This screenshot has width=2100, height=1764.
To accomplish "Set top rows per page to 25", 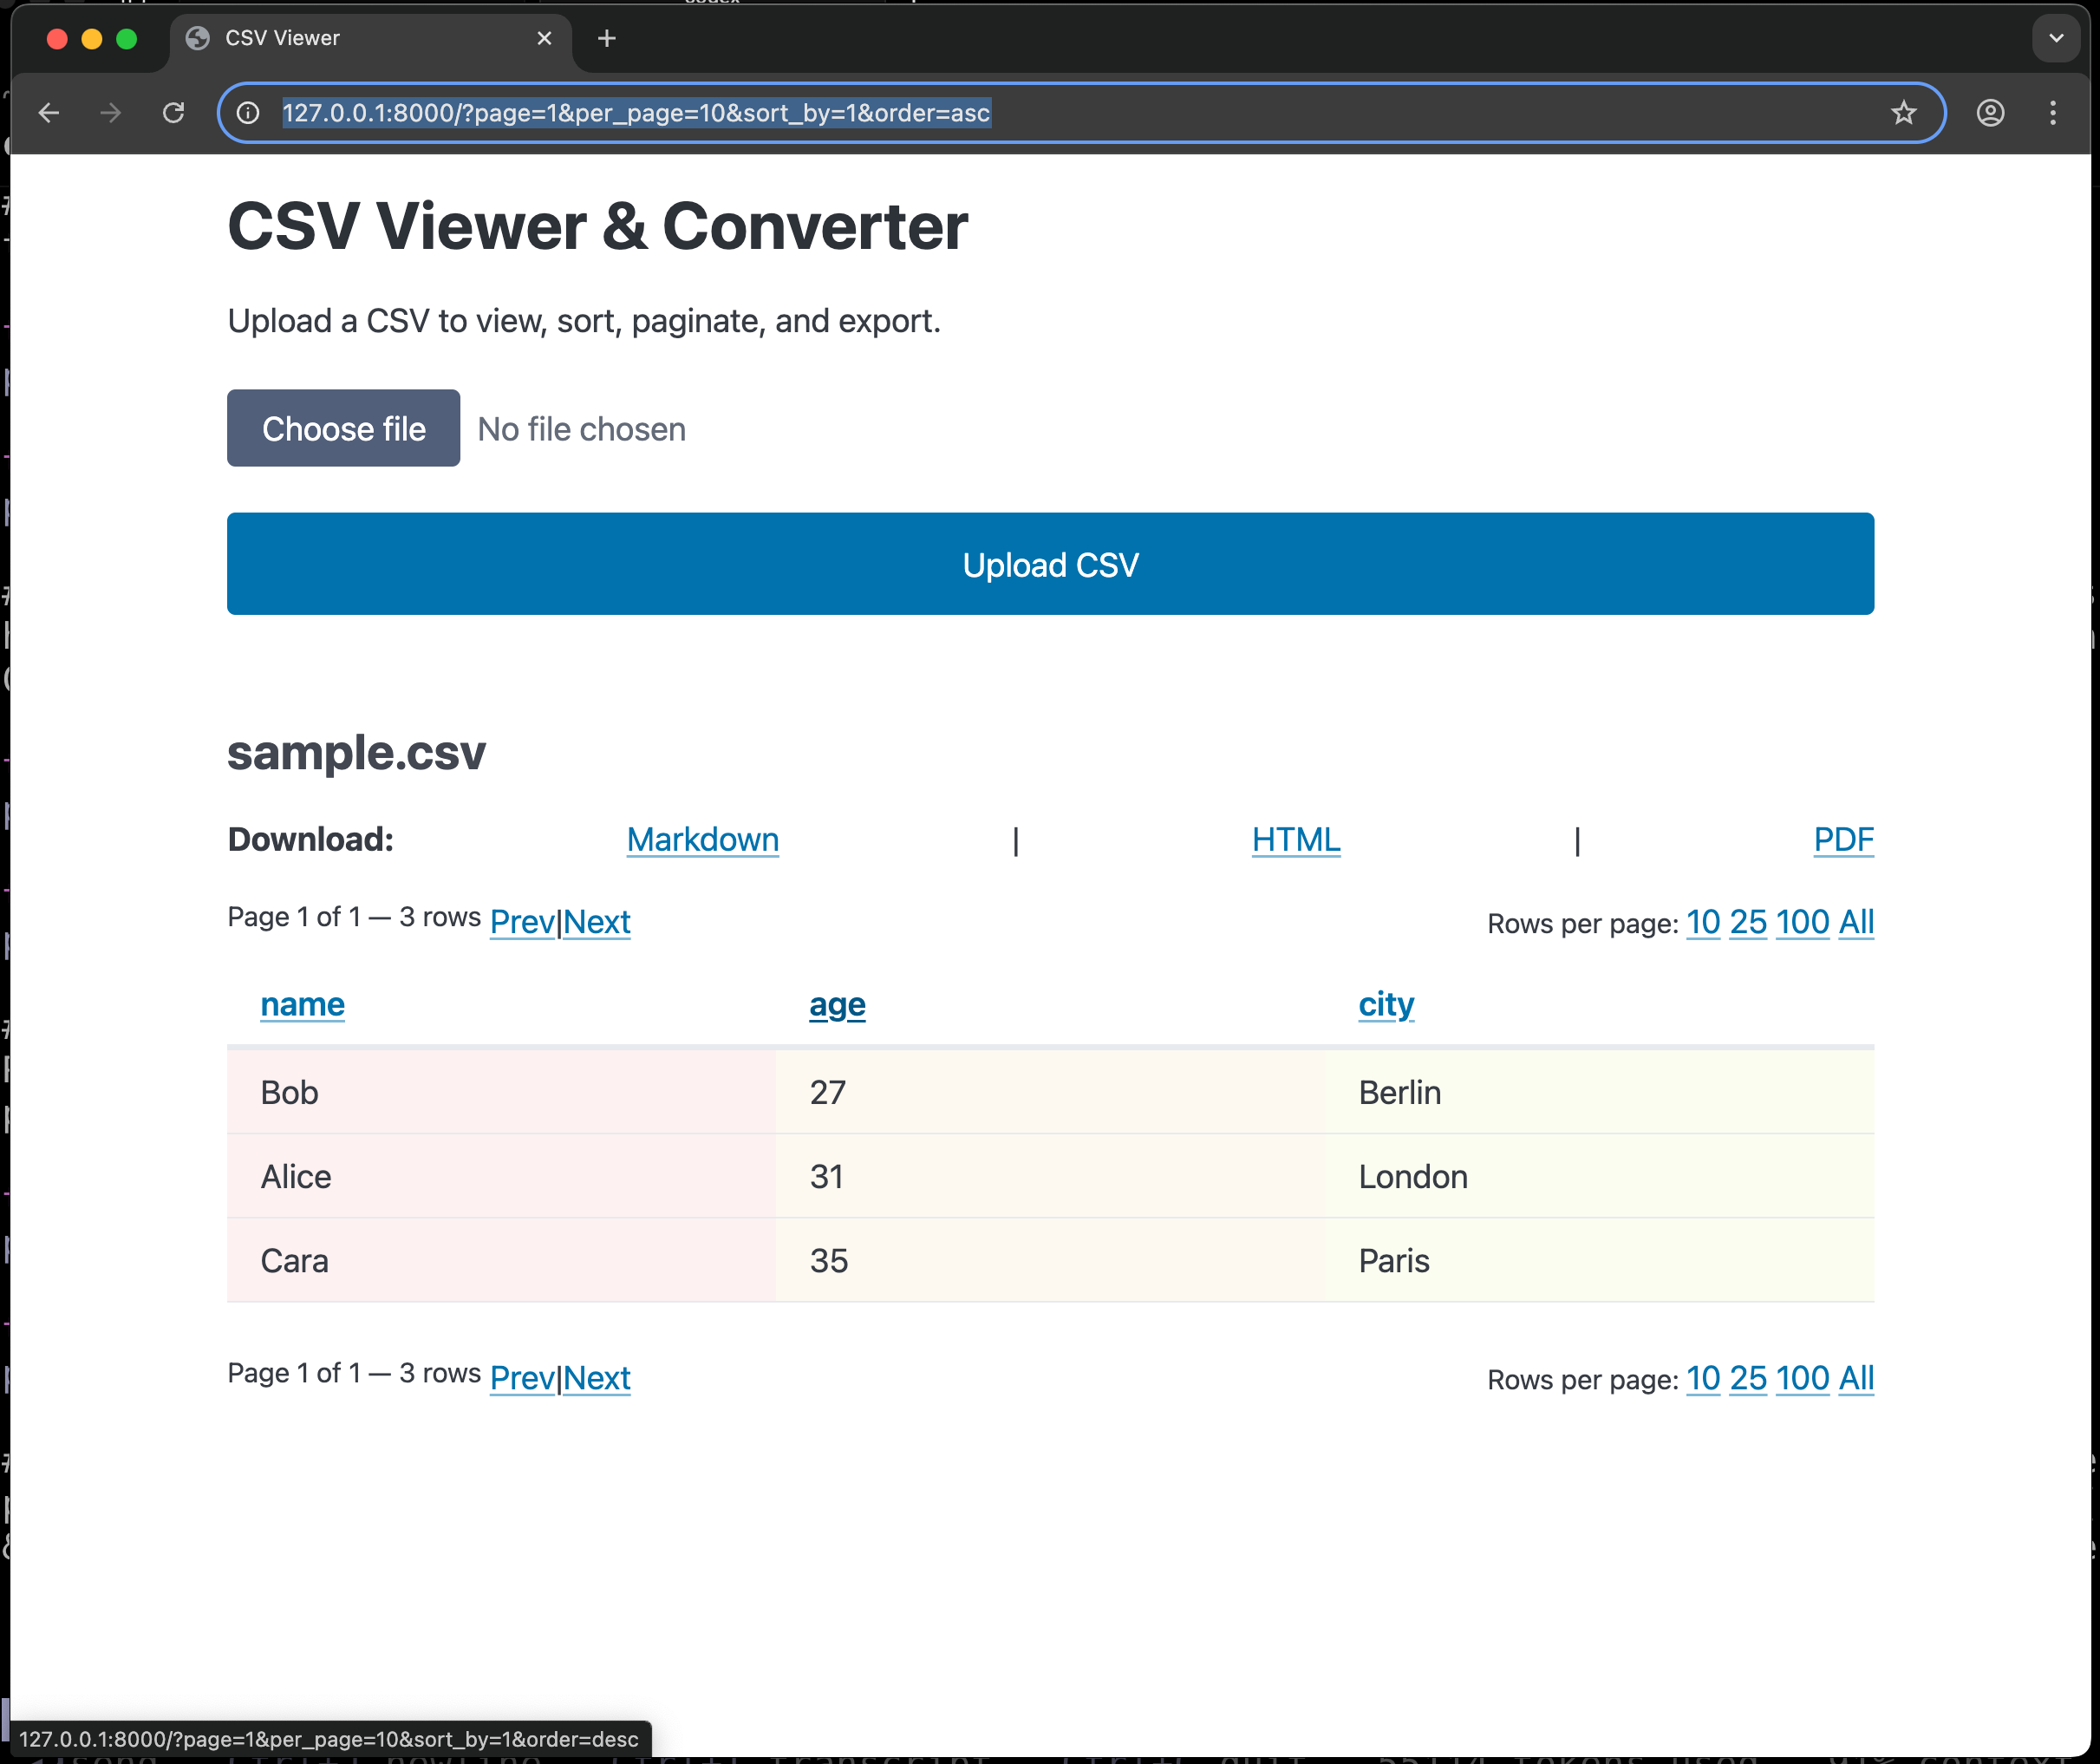I will pos(1747,922).
